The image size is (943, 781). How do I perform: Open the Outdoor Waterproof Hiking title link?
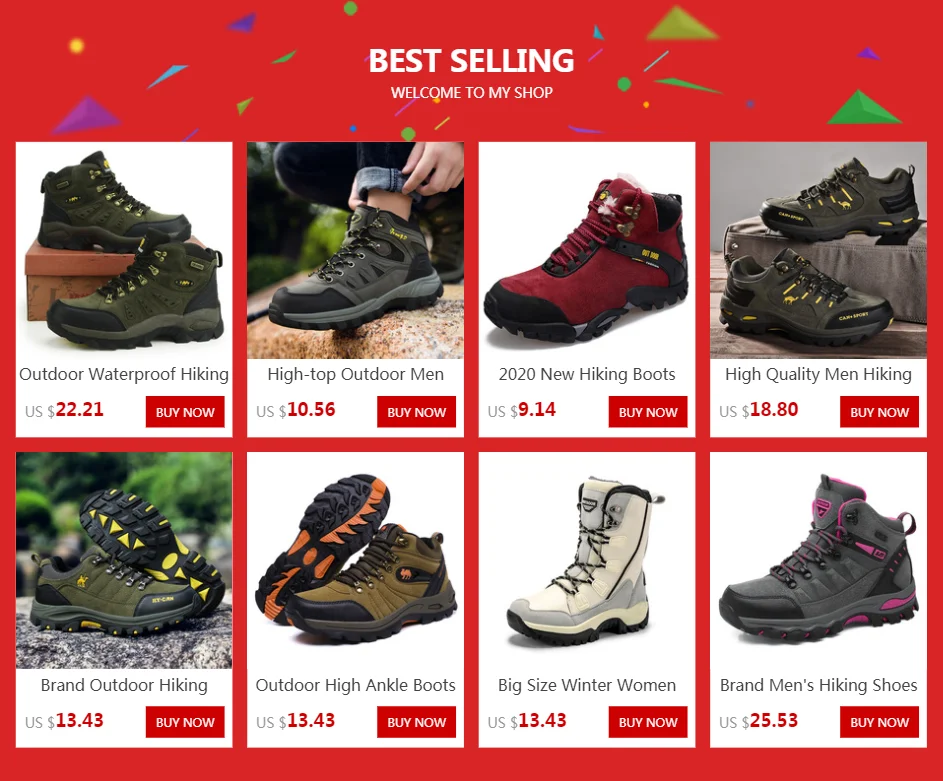click(124, 375)
